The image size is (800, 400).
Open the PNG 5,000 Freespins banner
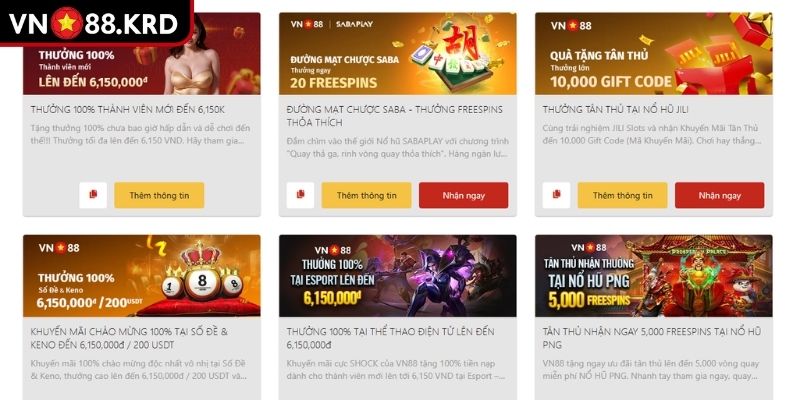click(x=654, y=276)
